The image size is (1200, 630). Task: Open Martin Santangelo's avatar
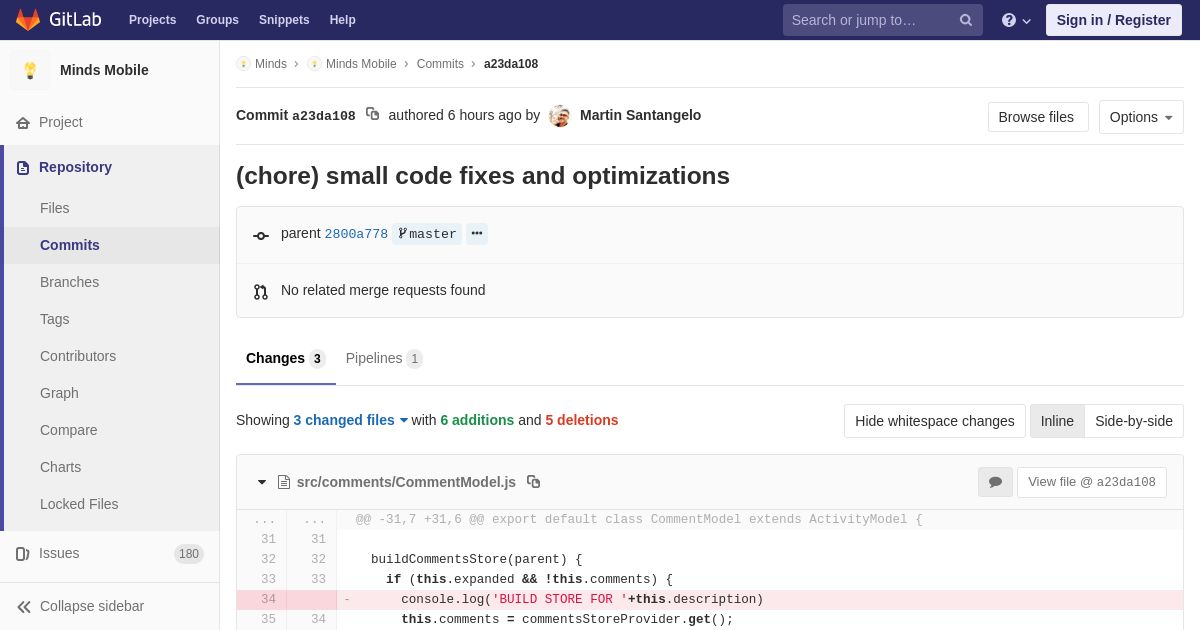[560, 116]
